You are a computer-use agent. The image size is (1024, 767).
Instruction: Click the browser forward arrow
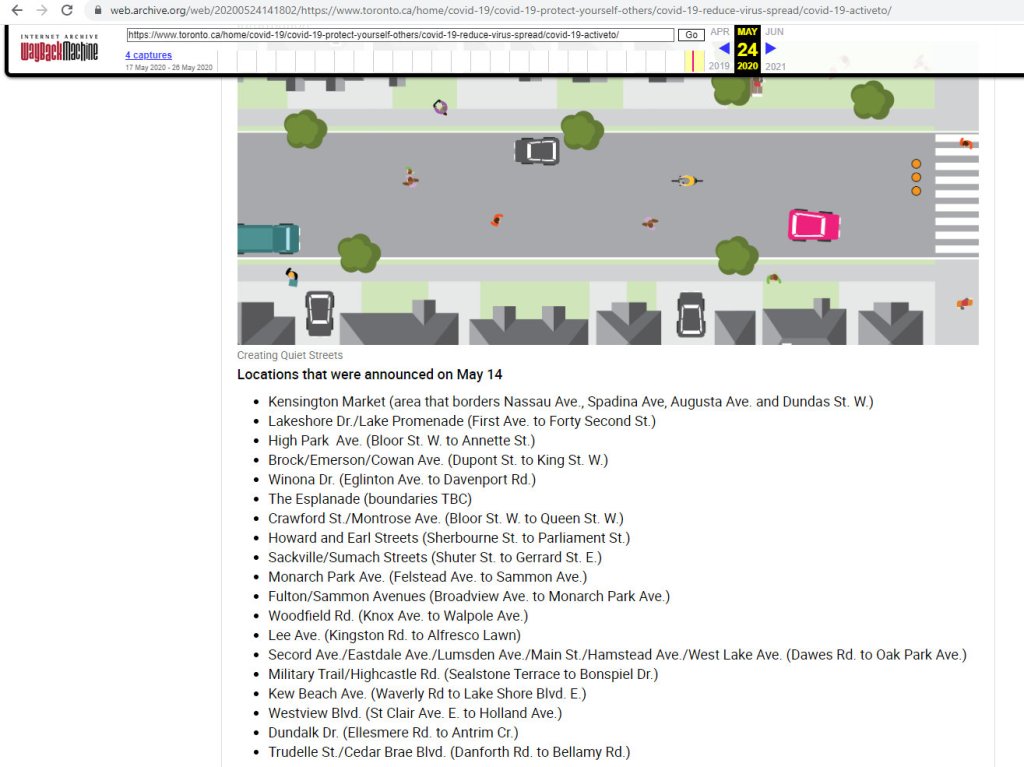pos(41,10)
